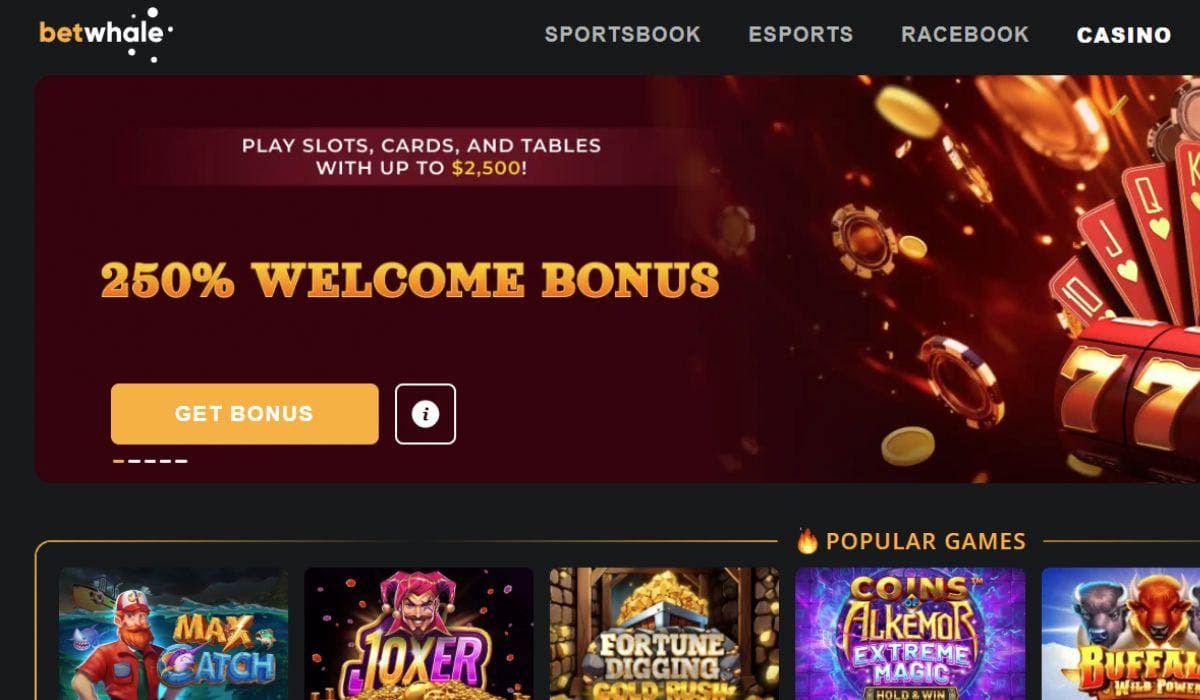
Task: Open the Sportsbook section
Action: (x=622, y=34)
